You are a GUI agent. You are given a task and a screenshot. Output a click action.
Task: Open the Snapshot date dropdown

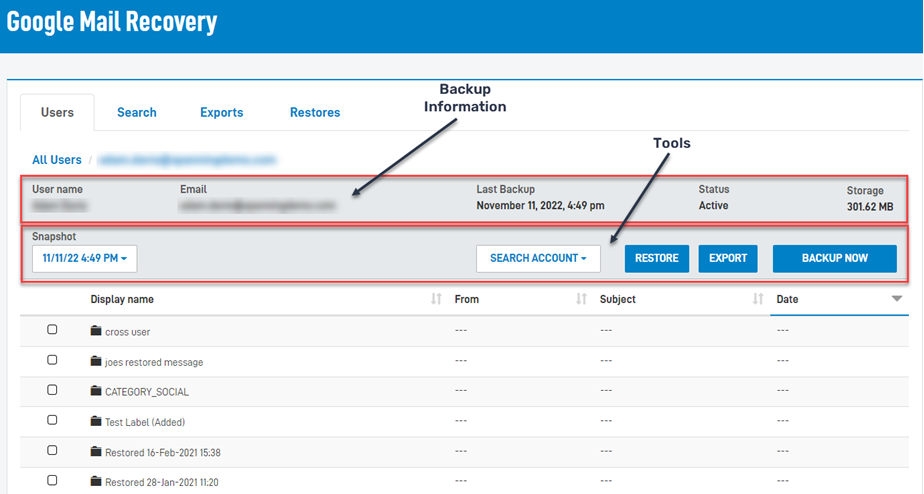(85, 258)
